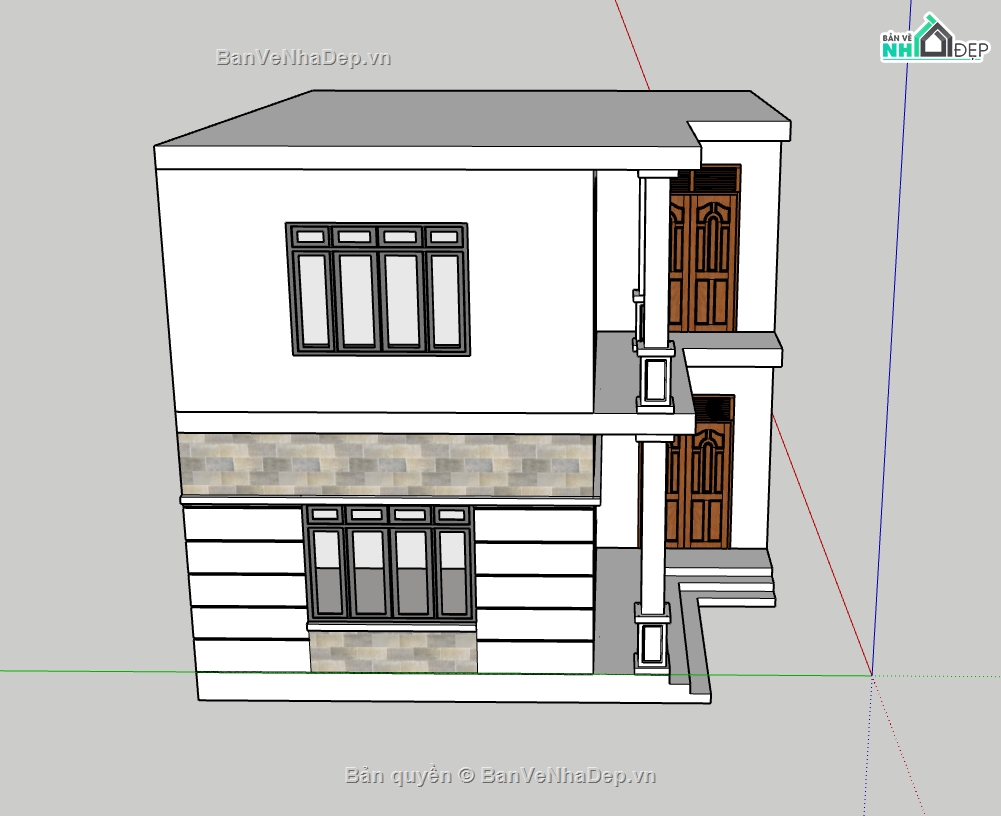The image size is (1001, 816).
Task: Select the upper floor four-panel window
Action: pyautogui.click(x=378, y=289)
